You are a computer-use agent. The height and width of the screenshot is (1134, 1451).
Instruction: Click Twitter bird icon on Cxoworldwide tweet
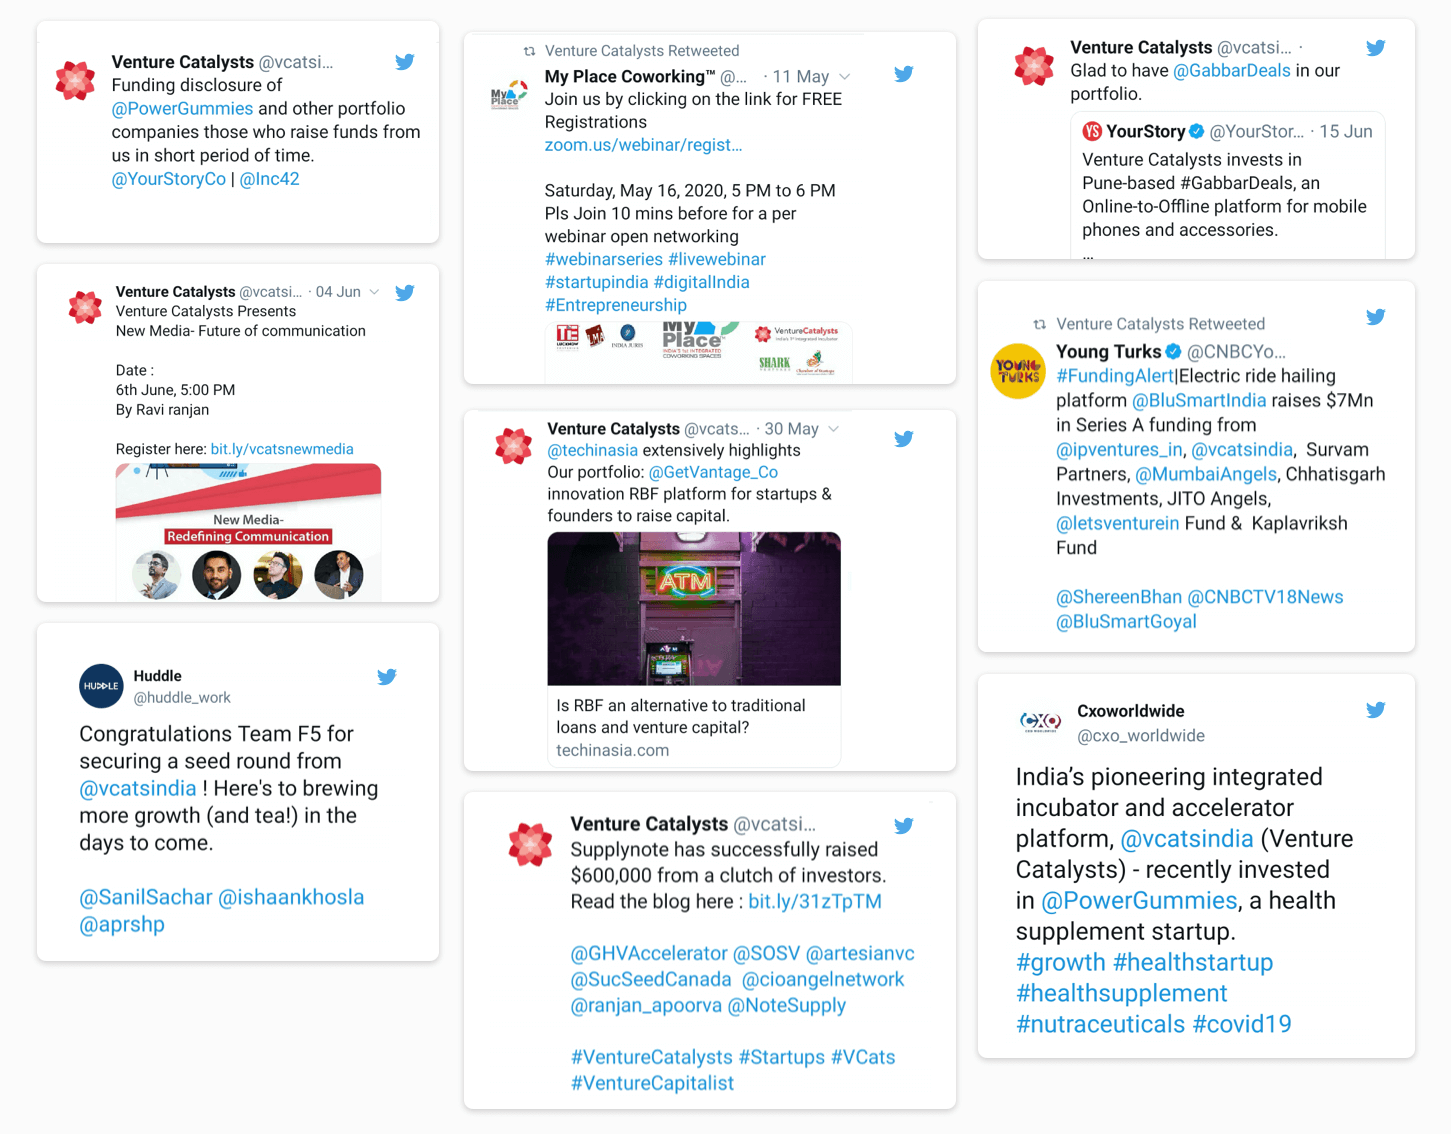[x=1376, y=710]
